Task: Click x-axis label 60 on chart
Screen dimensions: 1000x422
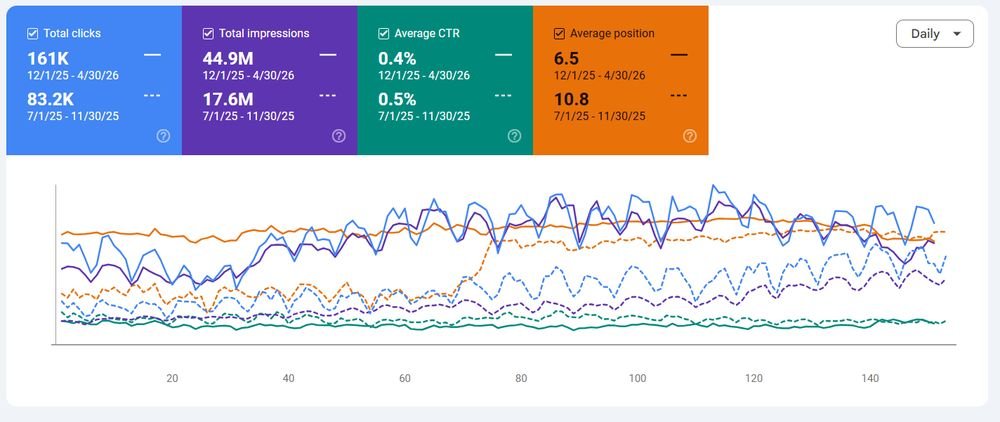Action: pos(405,379)
